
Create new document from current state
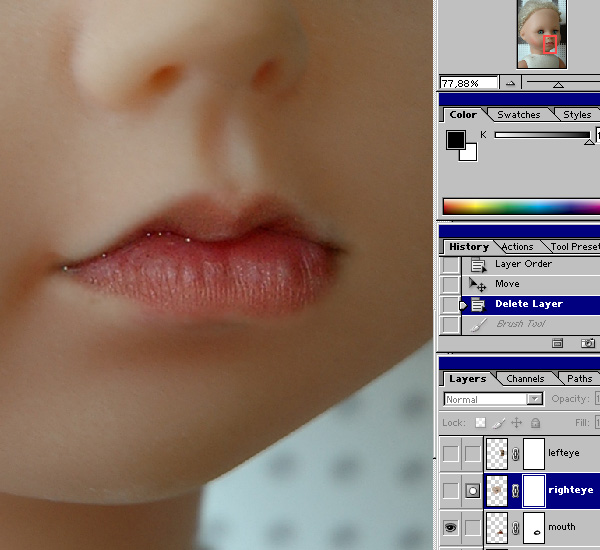coord(558,343)
